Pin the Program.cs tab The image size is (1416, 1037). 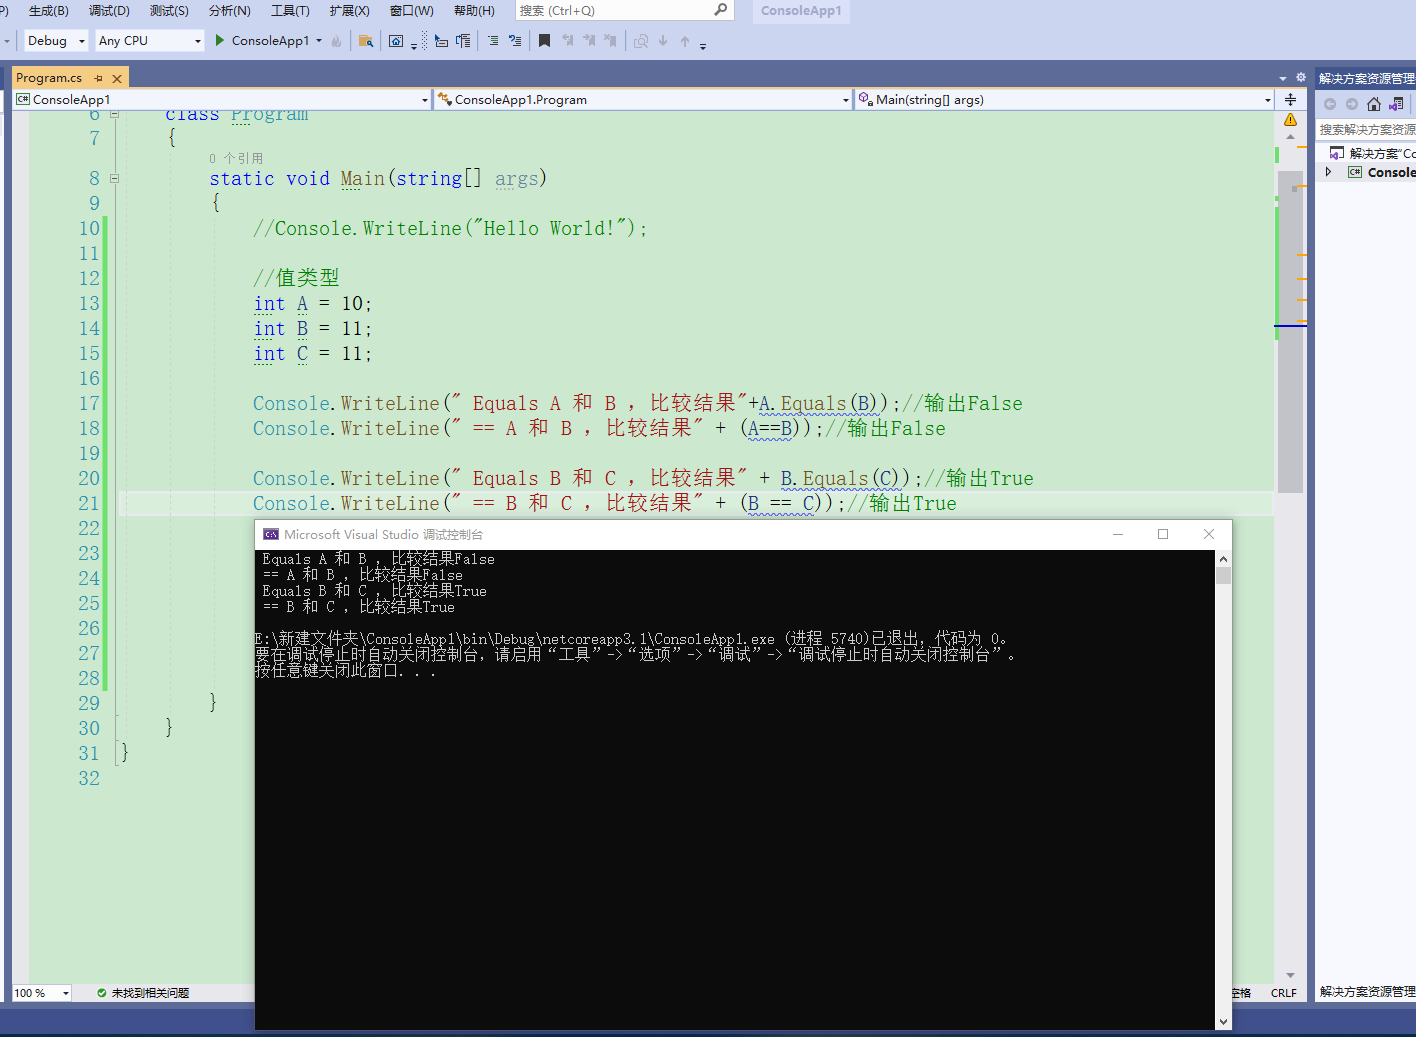[x=98, y=78]
